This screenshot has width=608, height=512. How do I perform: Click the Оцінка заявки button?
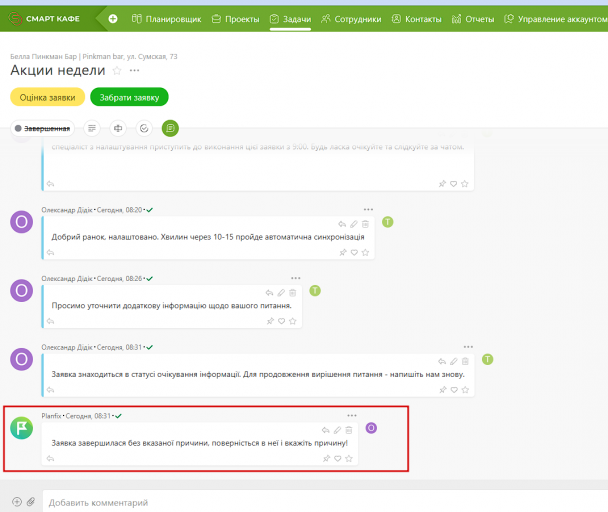tap(47, 97)
